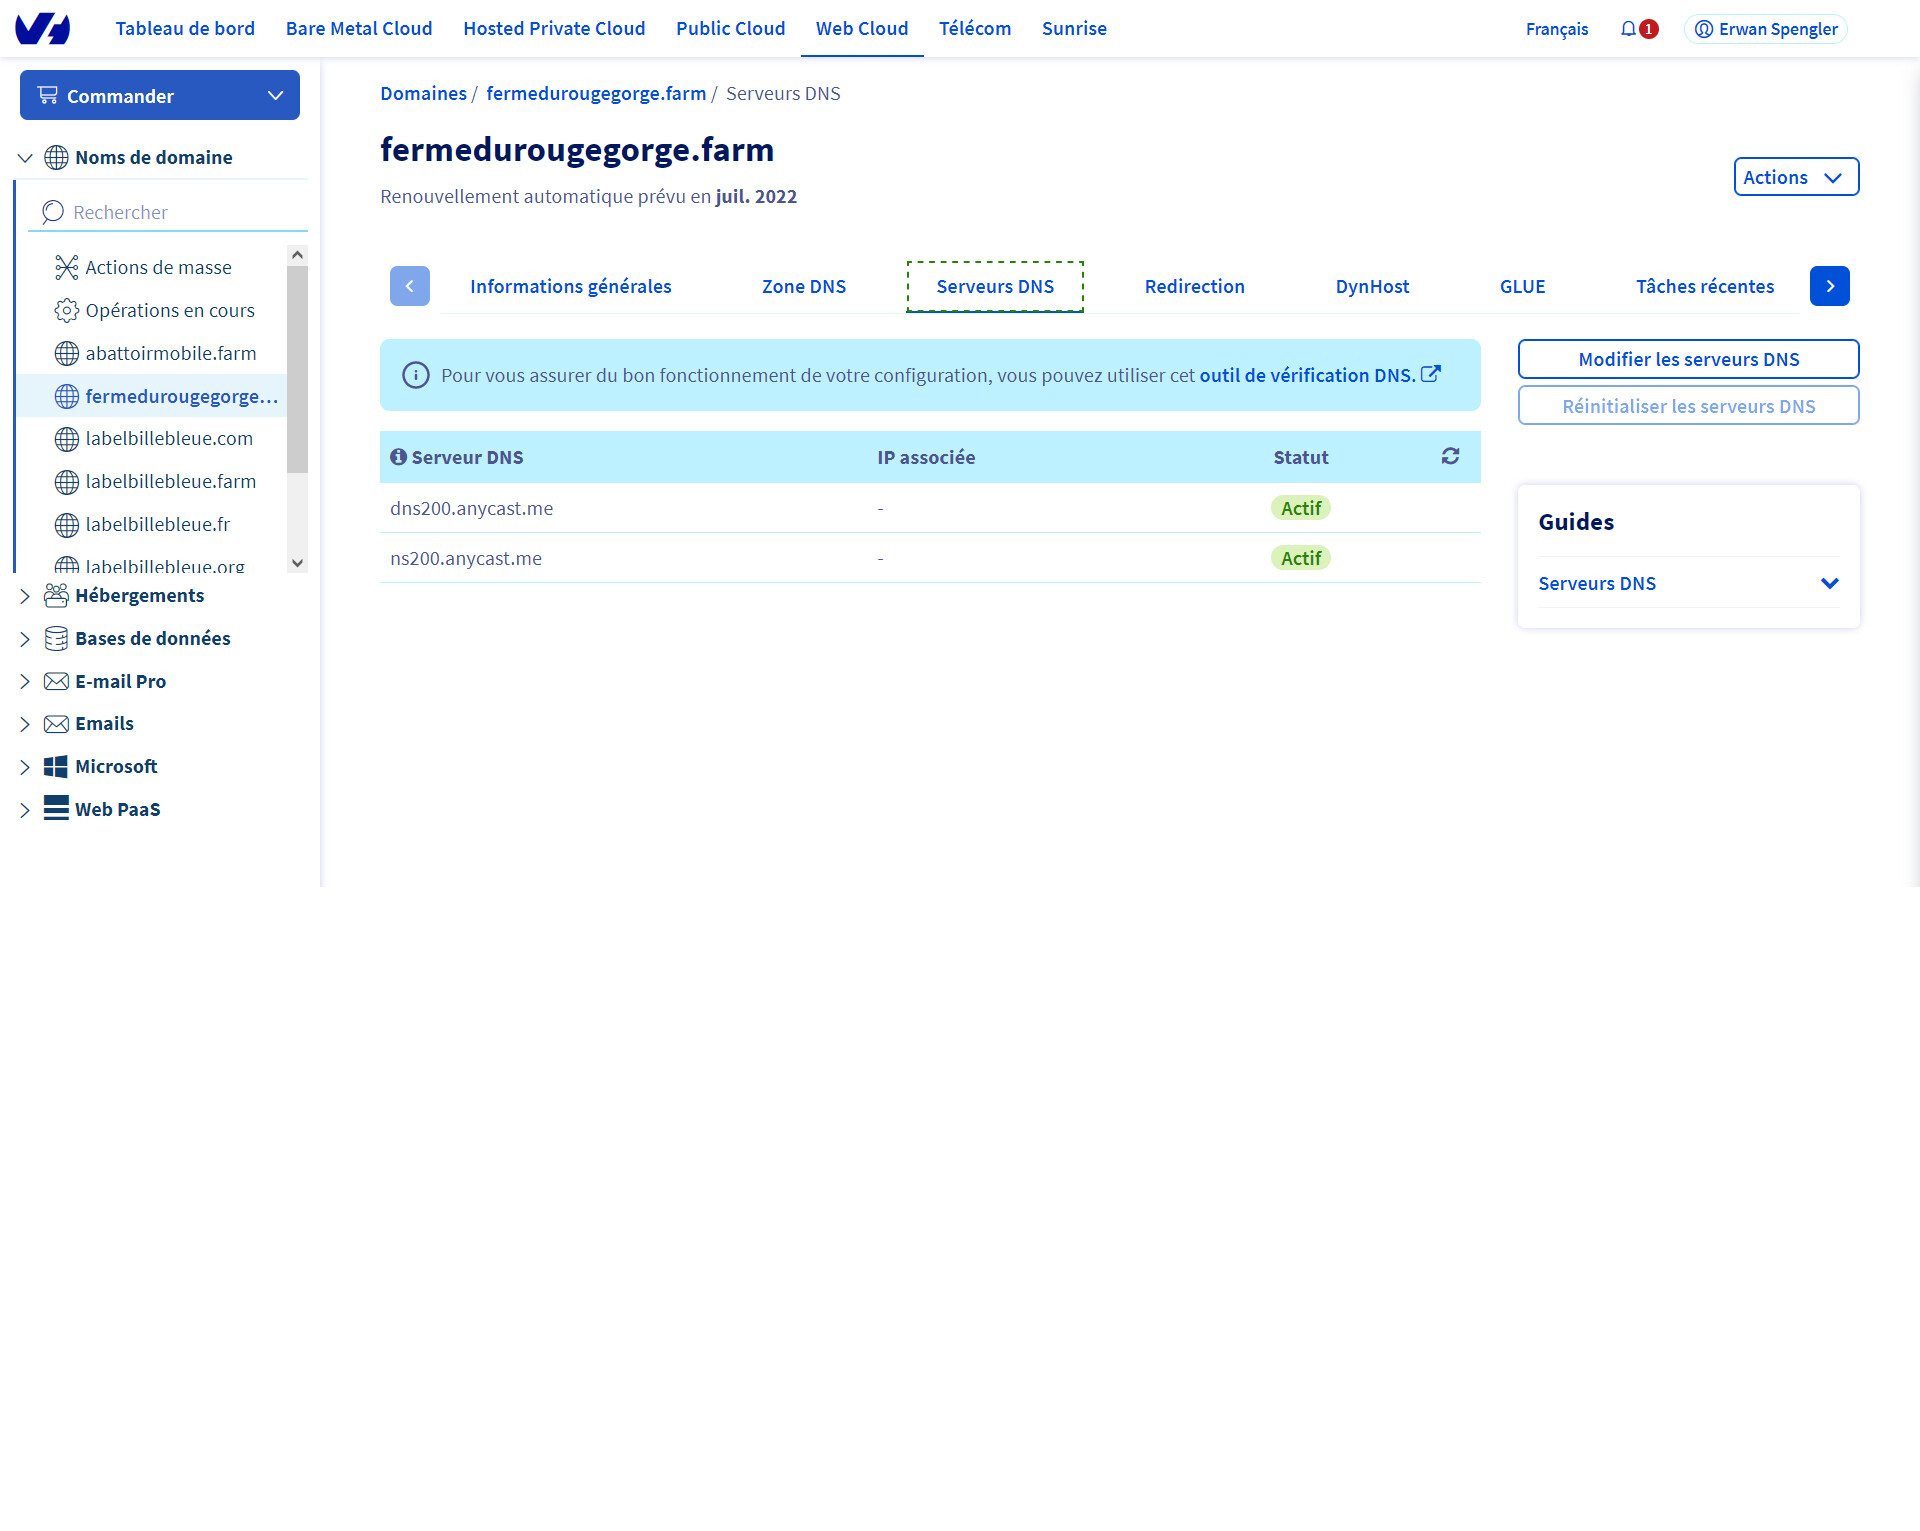Click the globe icon beside abattoirmobile.farm
This screenshot has width=1920, height=1531.
67,353
